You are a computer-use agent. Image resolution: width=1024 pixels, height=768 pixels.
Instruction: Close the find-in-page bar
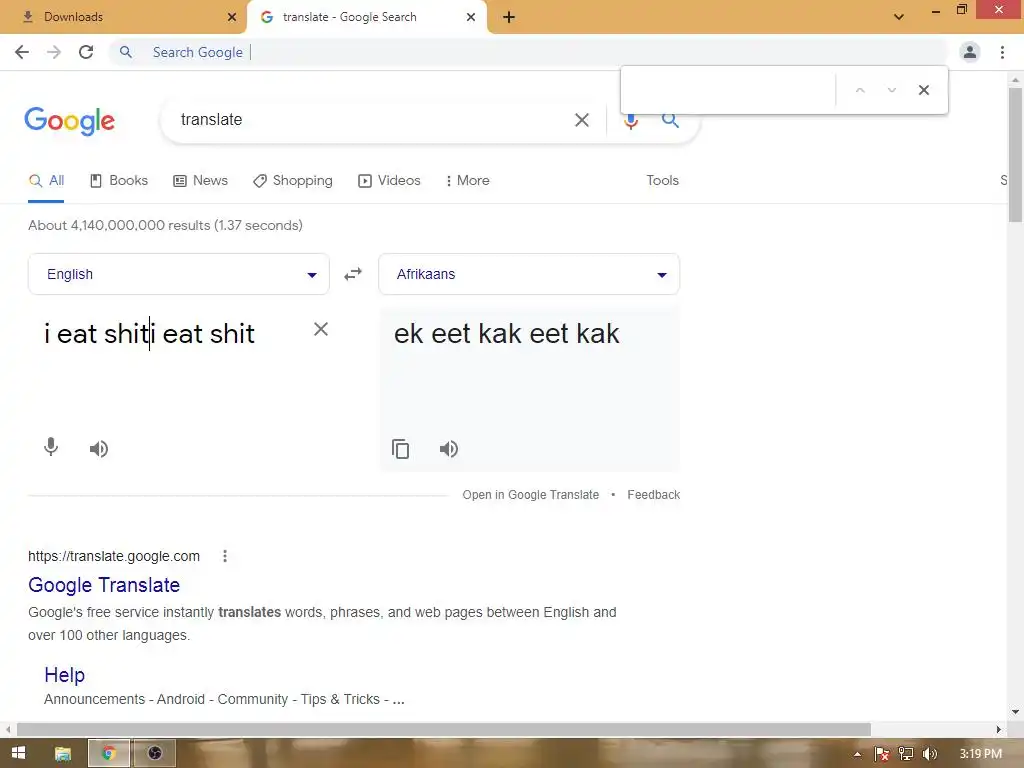point(923,90)
